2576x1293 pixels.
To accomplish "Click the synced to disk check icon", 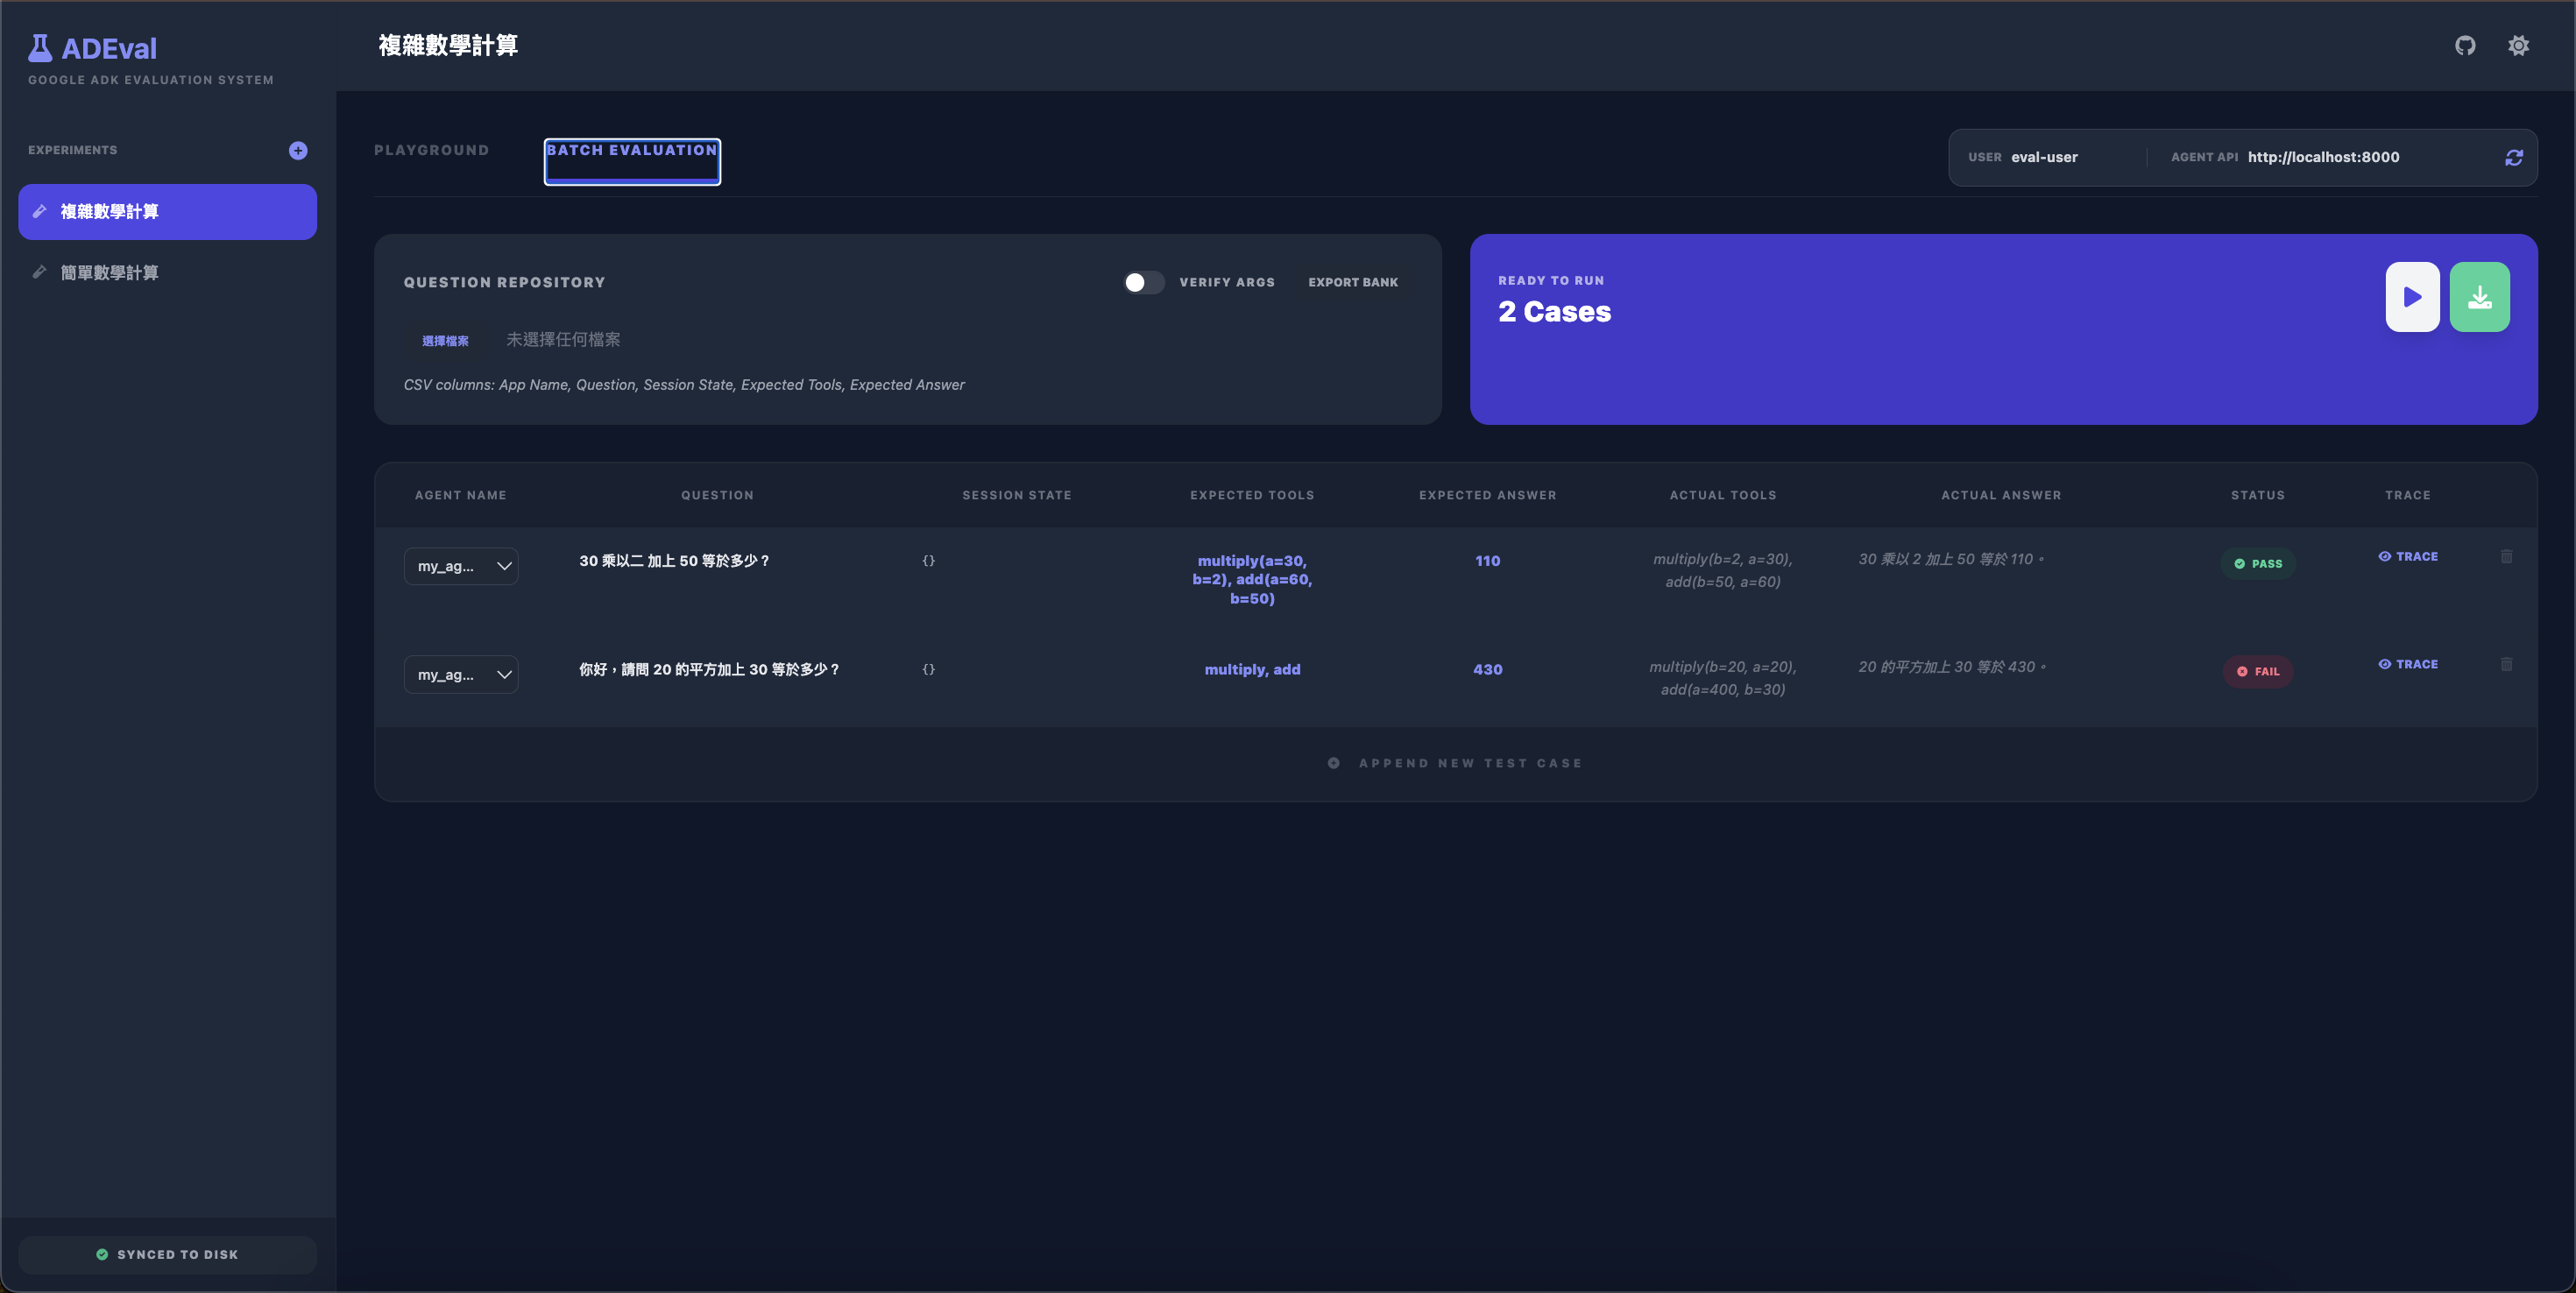I will [102, 1254].
